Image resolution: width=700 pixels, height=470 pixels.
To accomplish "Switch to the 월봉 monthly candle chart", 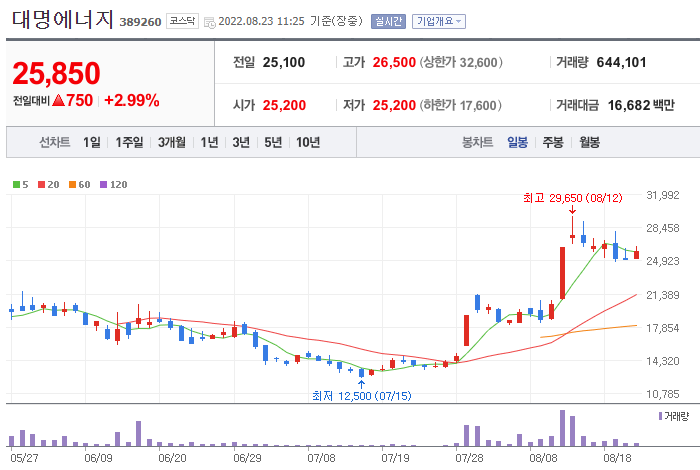I will point(589,142).
